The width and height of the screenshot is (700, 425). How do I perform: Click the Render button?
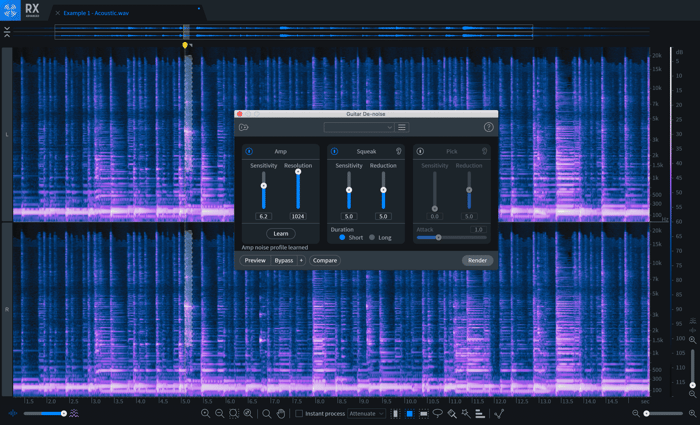477,260
